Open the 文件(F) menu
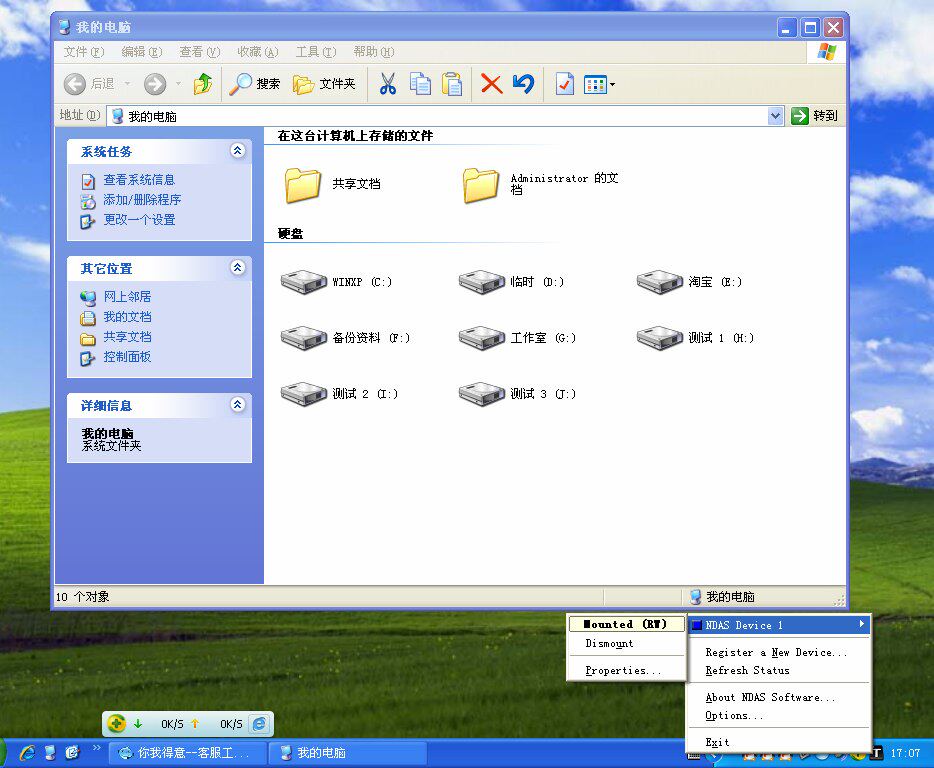This screenshot has height=768, width=934. coord(84,52)
